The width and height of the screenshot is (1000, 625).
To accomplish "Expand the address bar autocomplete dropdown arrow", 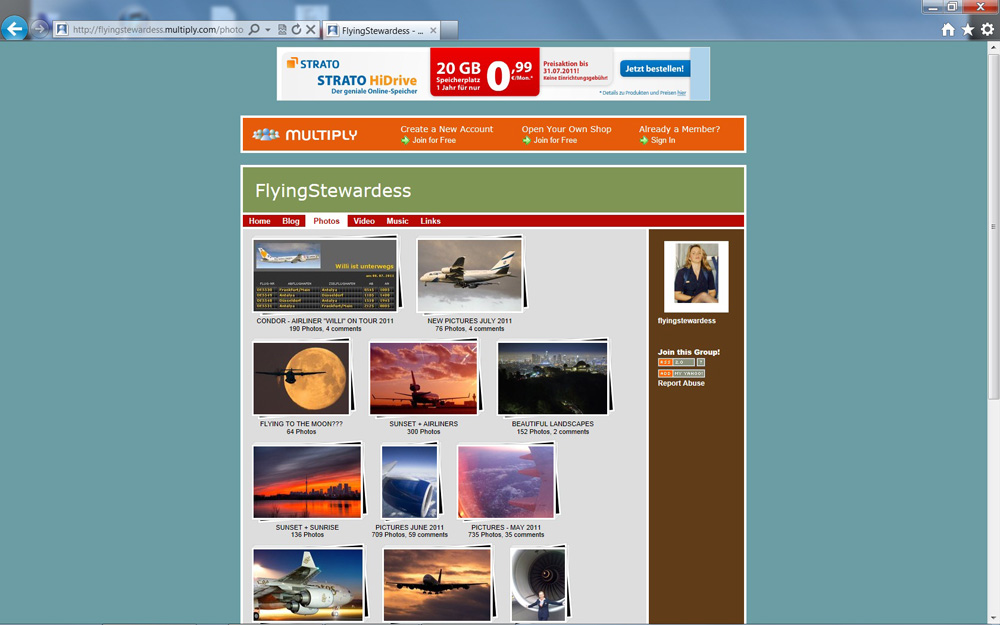I will (268, 30).
